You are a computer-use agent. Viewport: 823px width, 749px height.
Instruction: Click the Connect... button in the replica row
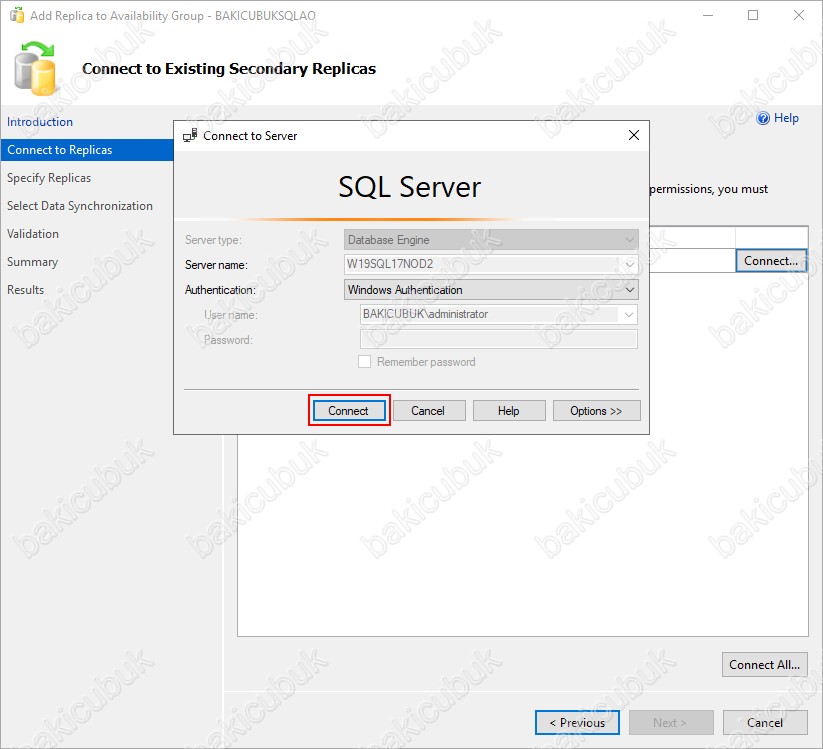point(771,261)
